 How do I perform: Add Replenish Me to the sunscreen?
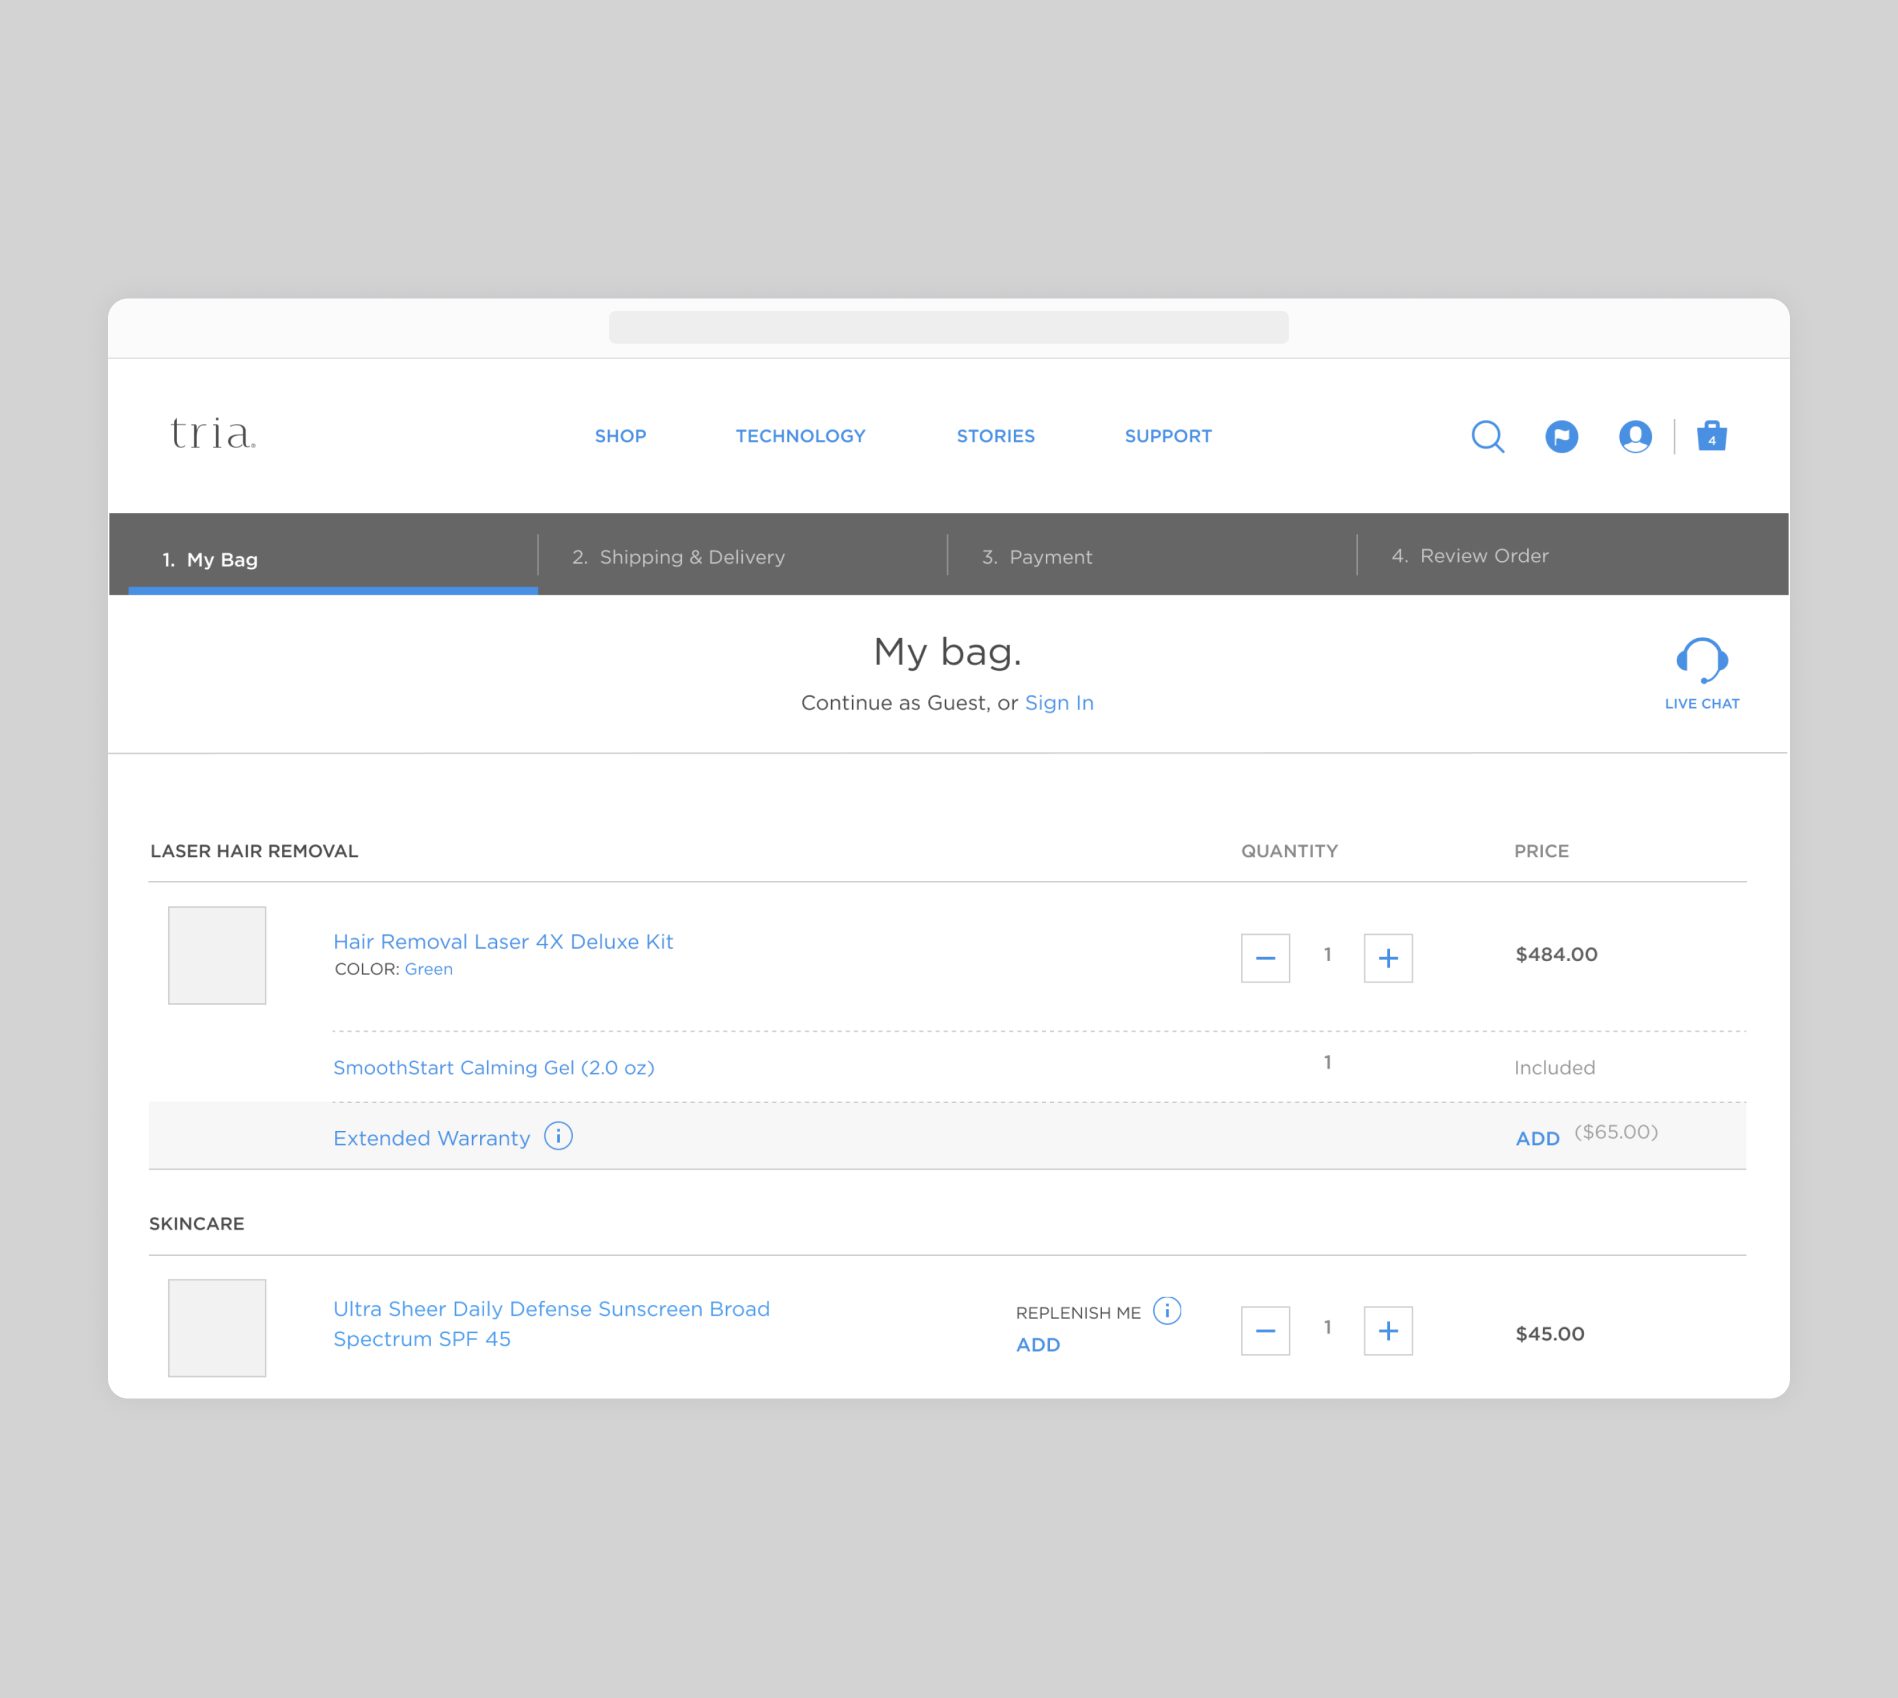(x=1038, y=1345)
